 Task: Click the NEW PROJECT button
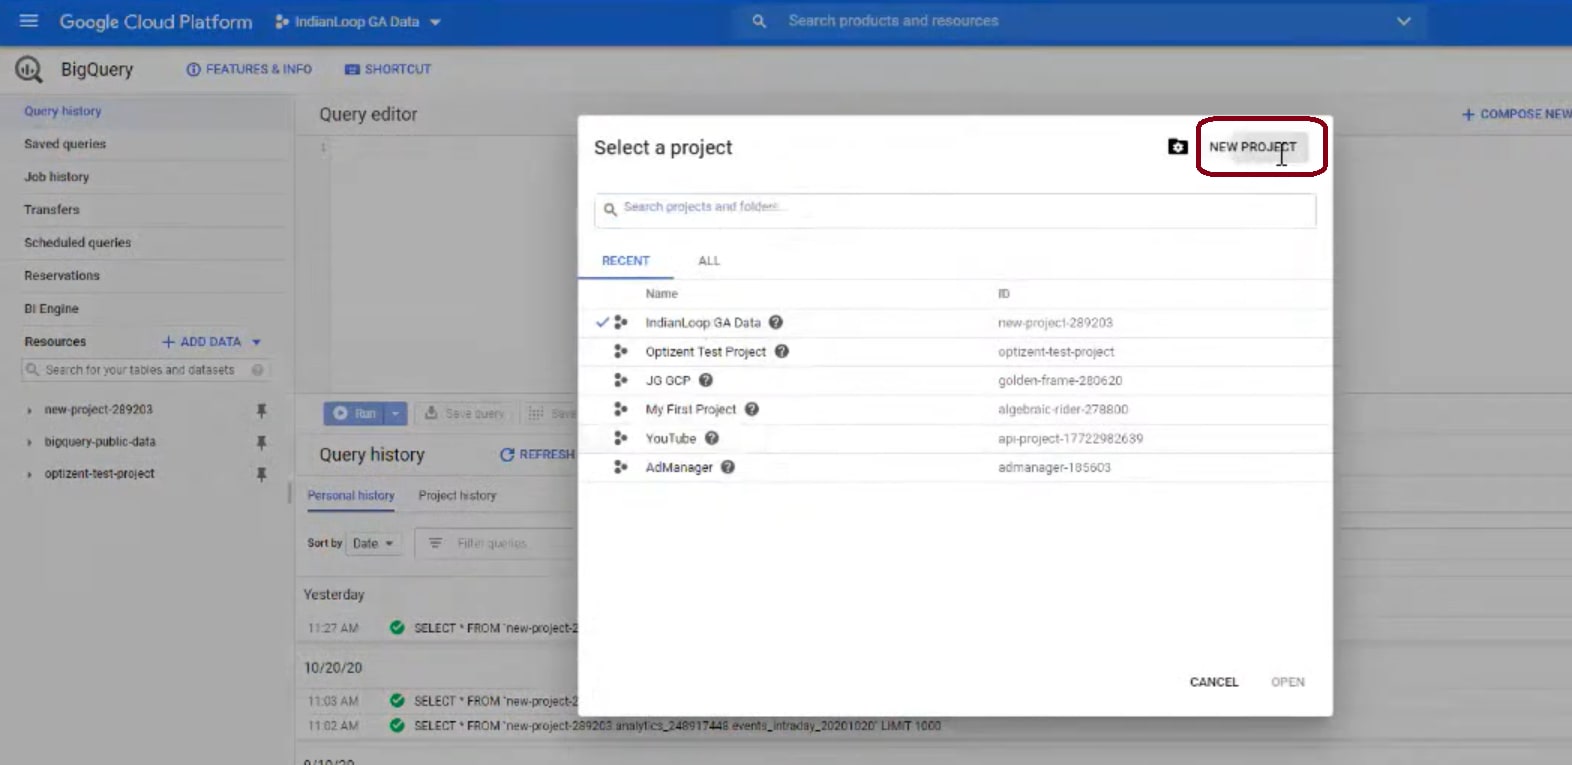coord(1253,147)
